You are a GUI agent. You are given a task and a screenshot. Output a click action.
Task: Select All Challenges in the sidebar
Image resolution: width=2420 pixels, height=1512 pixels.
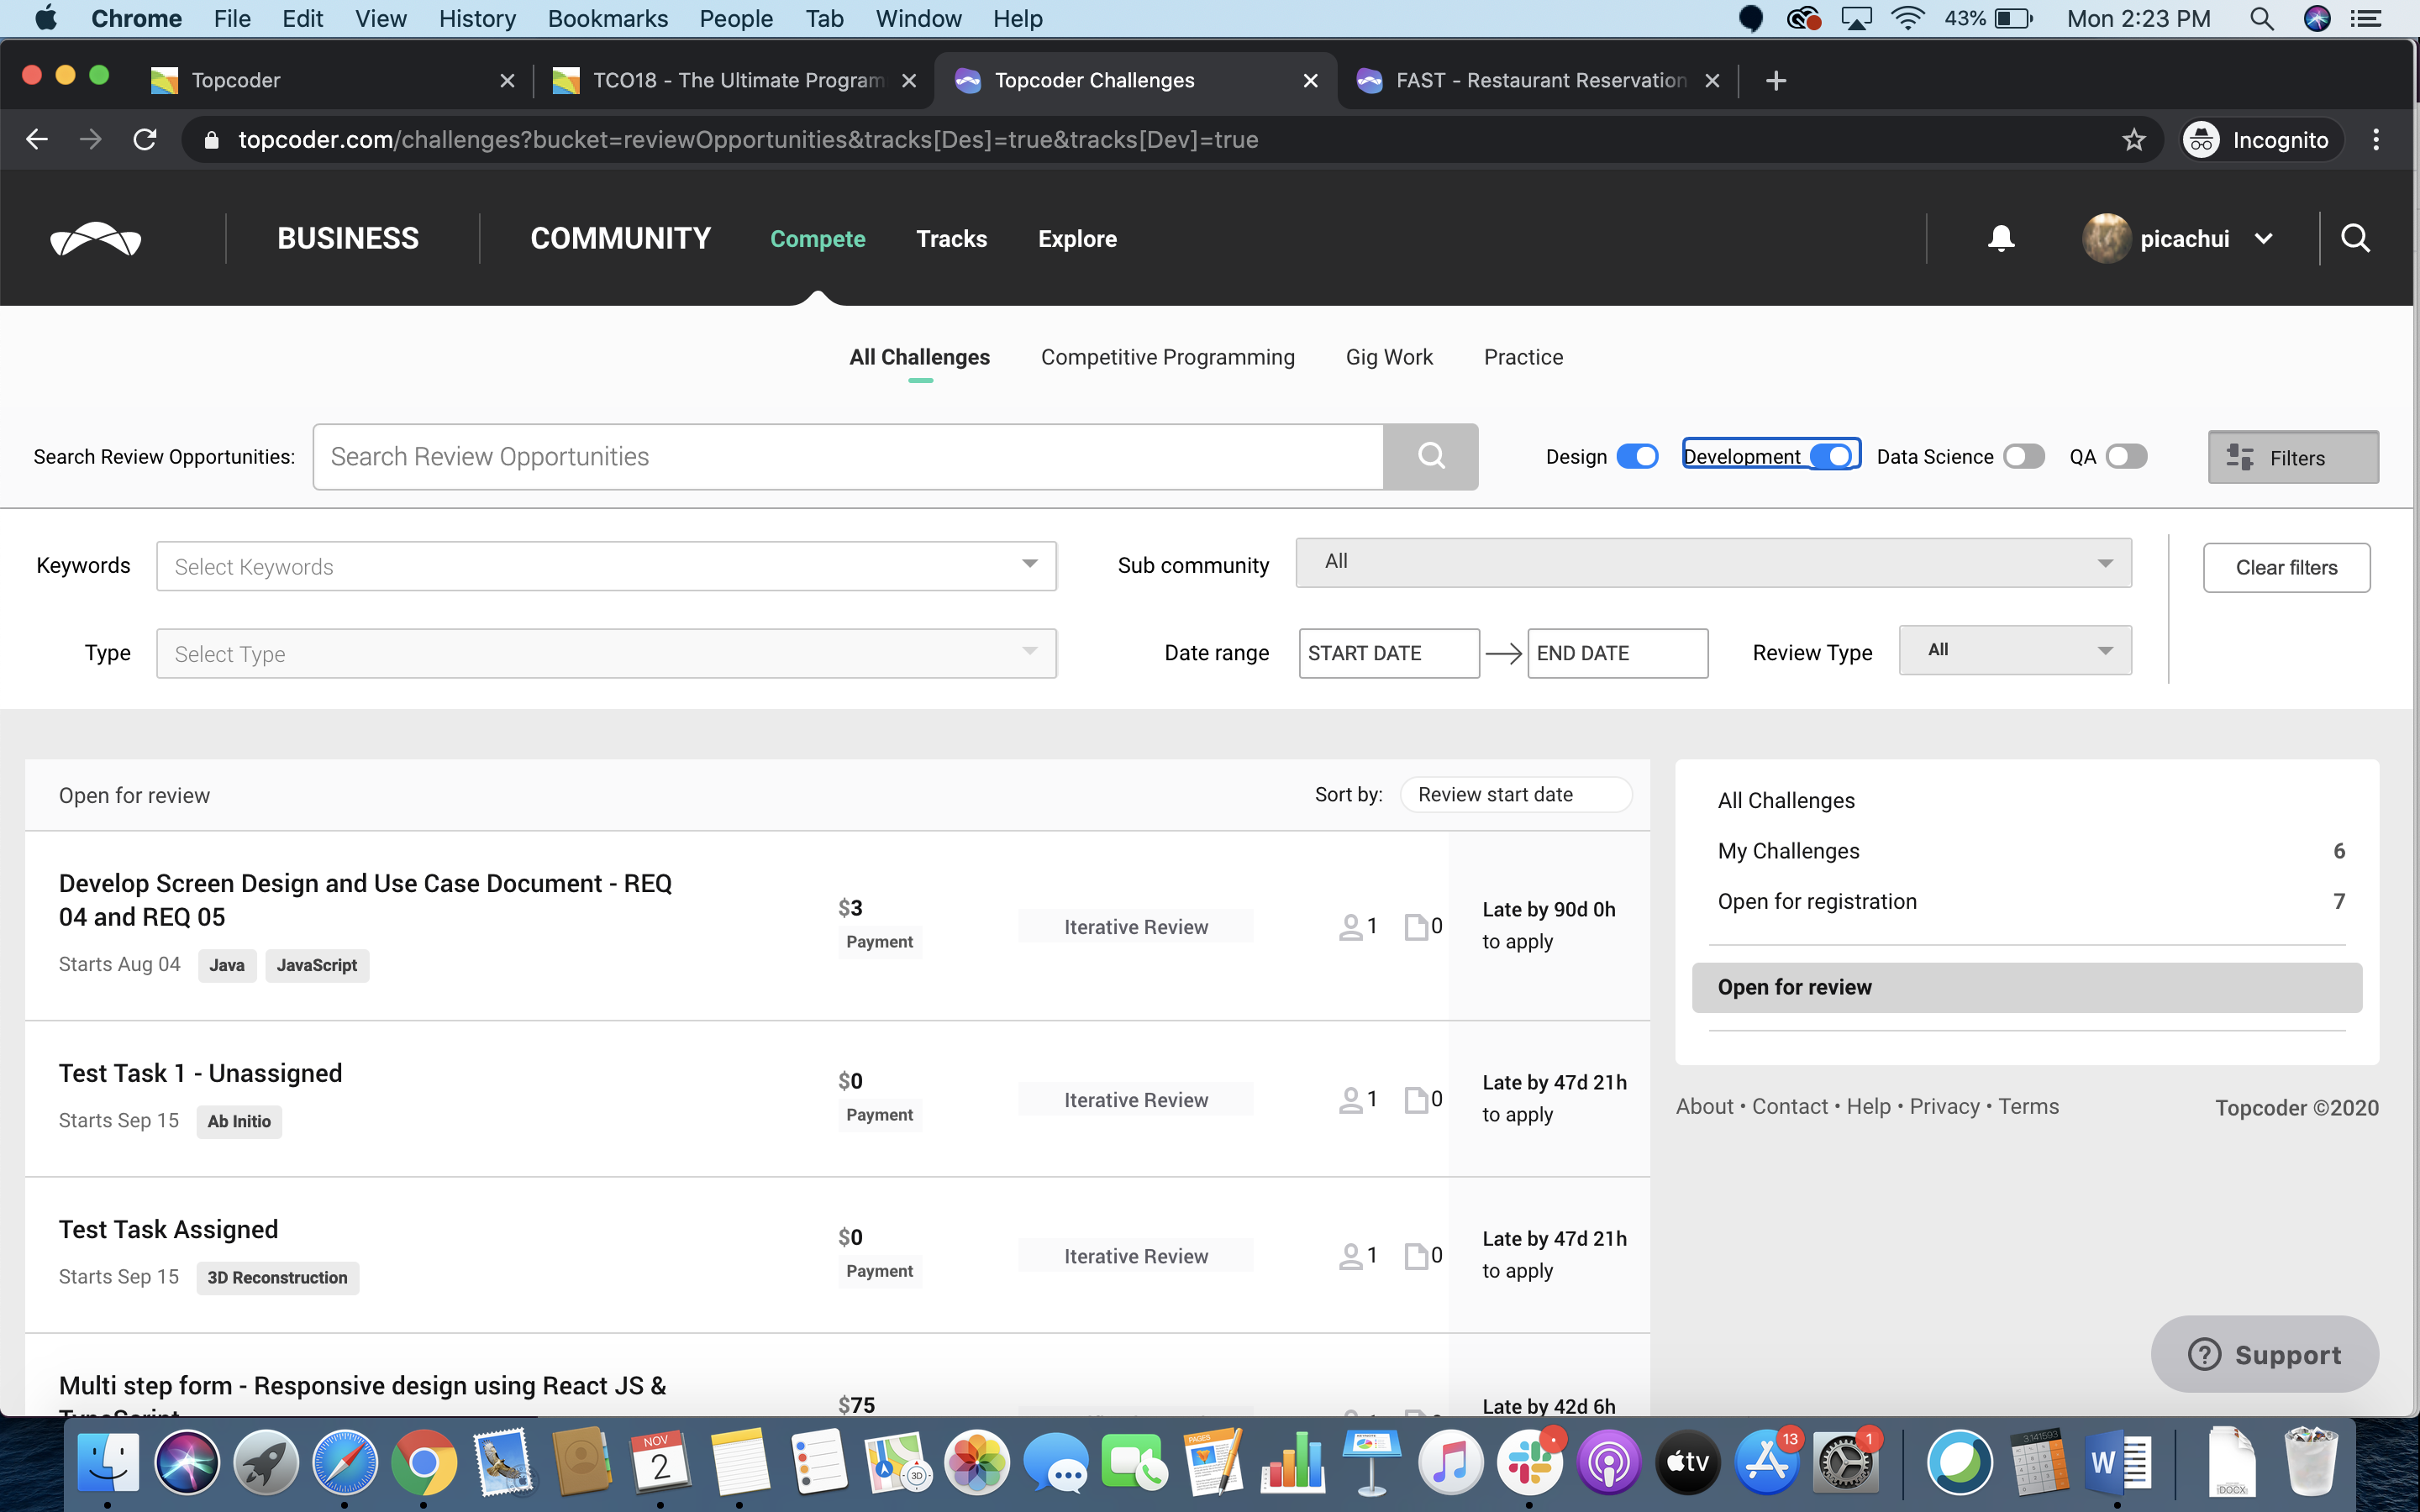1786,800
